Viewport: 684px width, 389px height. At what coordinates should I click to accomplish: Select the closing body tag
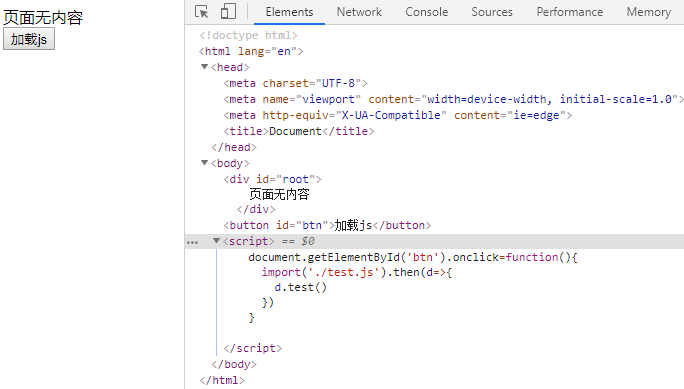pos(234,365)
